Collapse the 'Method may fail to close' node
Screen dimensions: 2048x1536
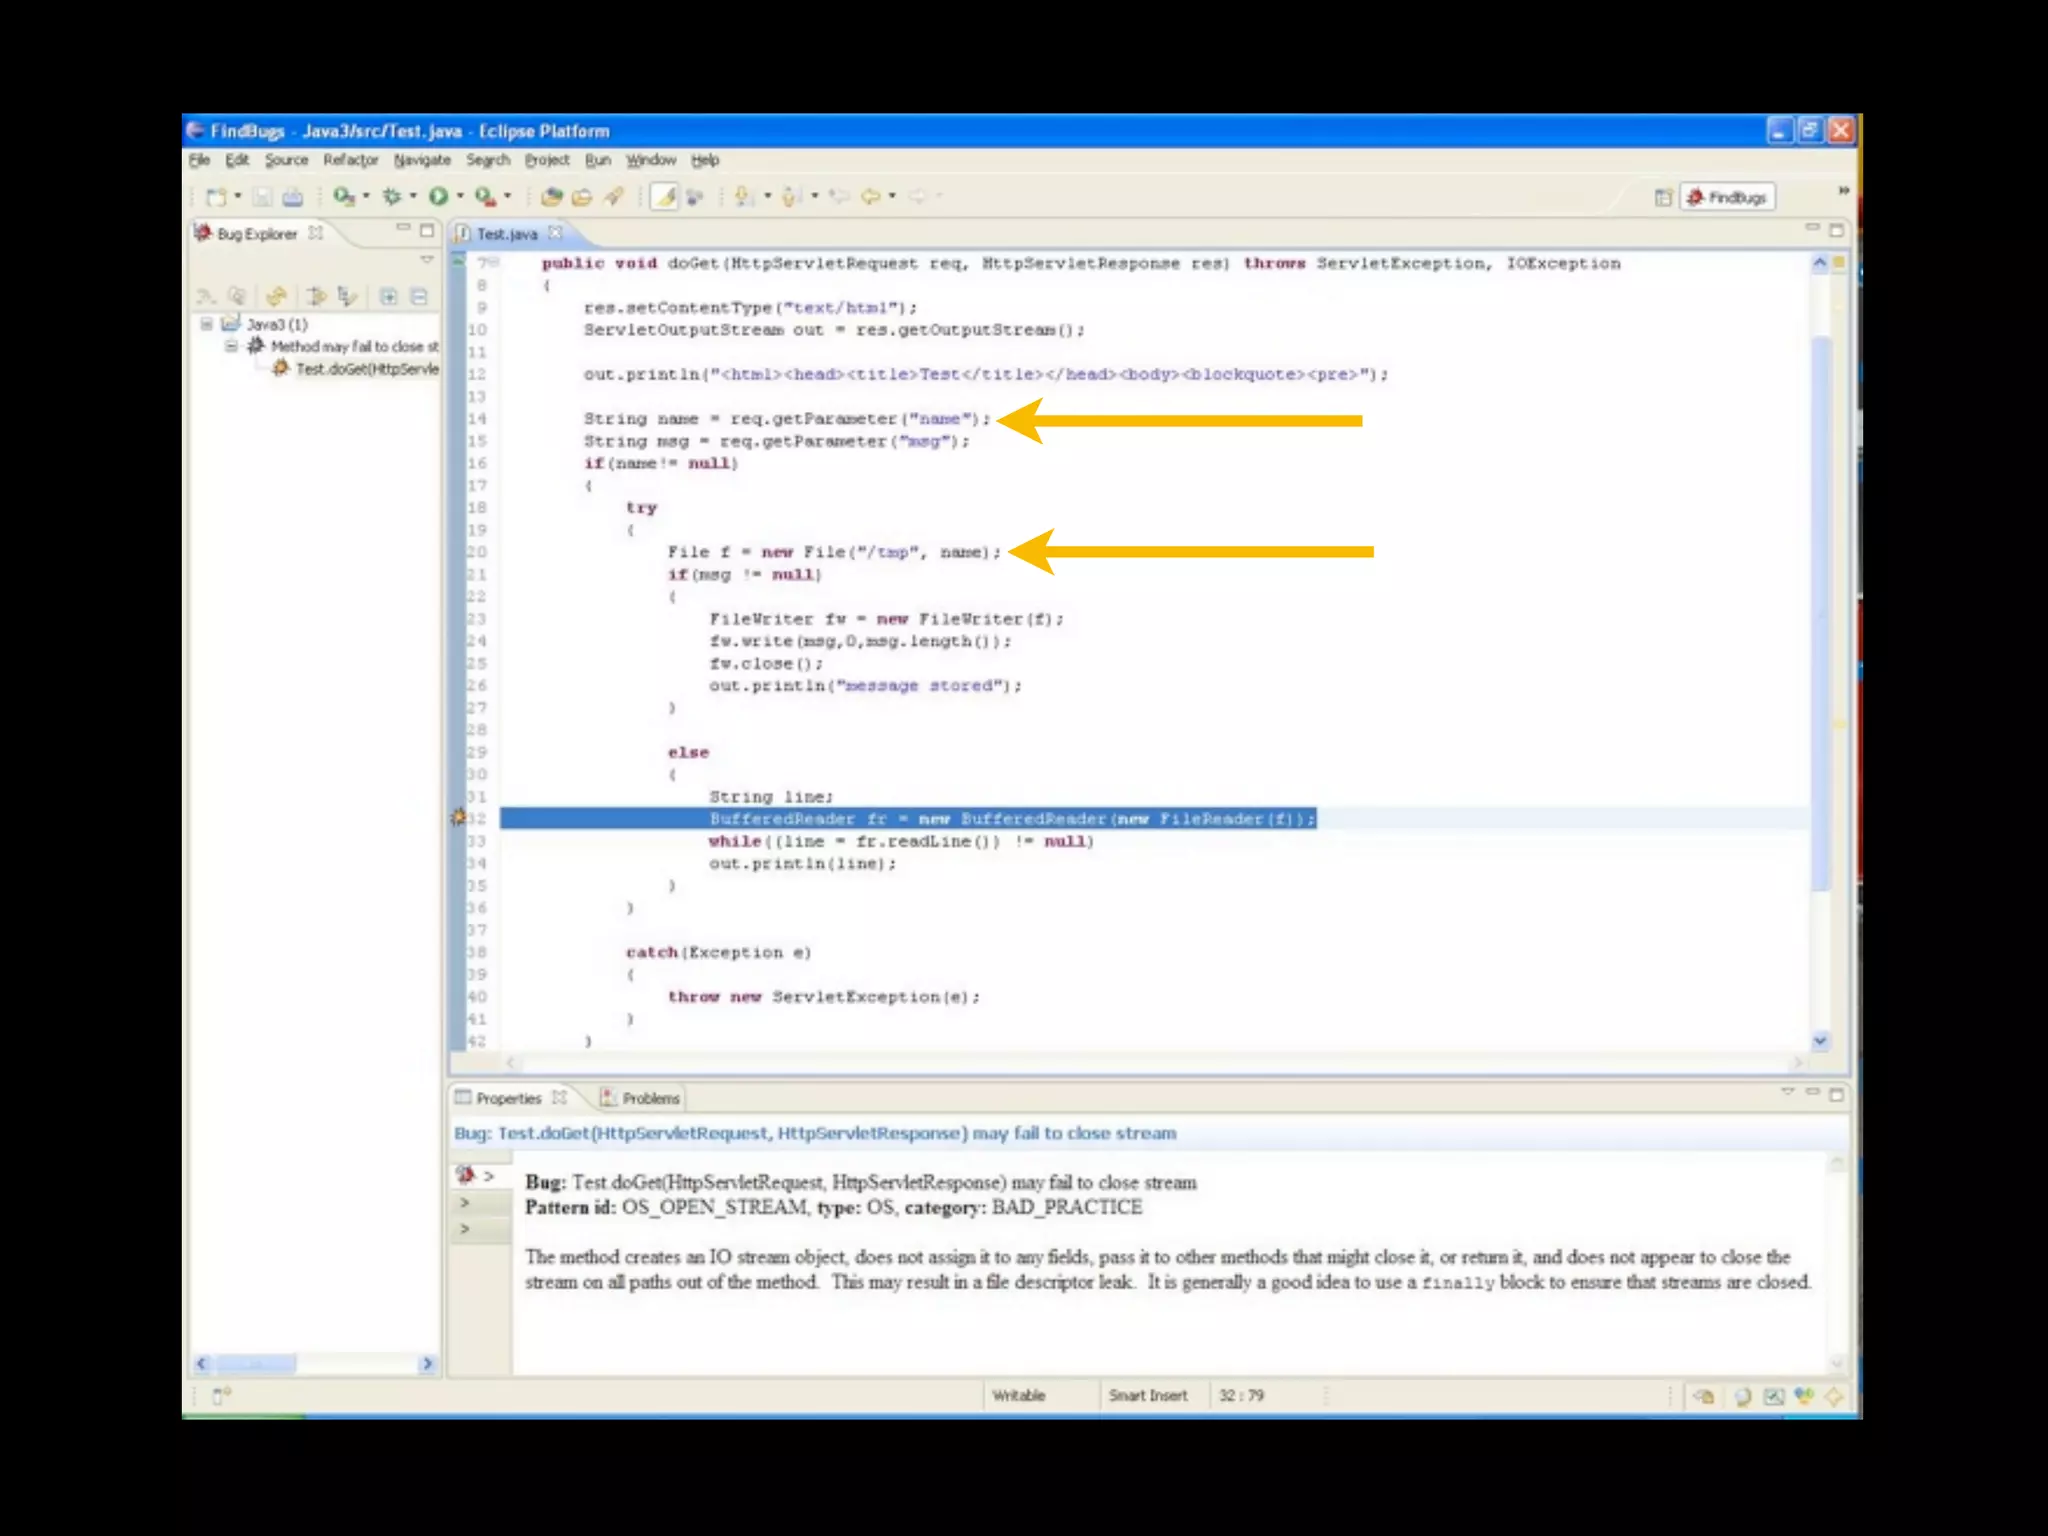pos(231,346)
